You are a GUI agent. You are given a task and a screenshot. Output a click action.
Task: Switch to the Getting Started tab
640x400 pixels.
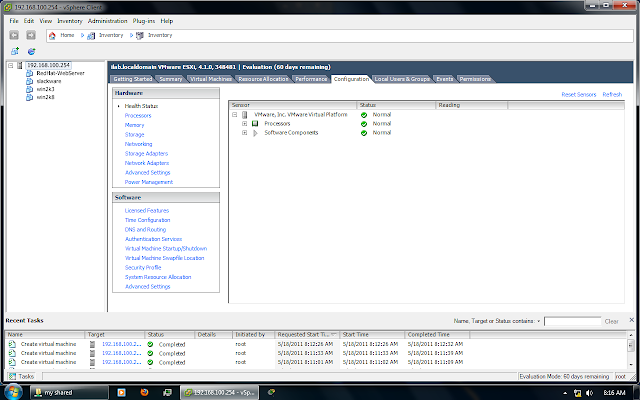click(133, 79)
